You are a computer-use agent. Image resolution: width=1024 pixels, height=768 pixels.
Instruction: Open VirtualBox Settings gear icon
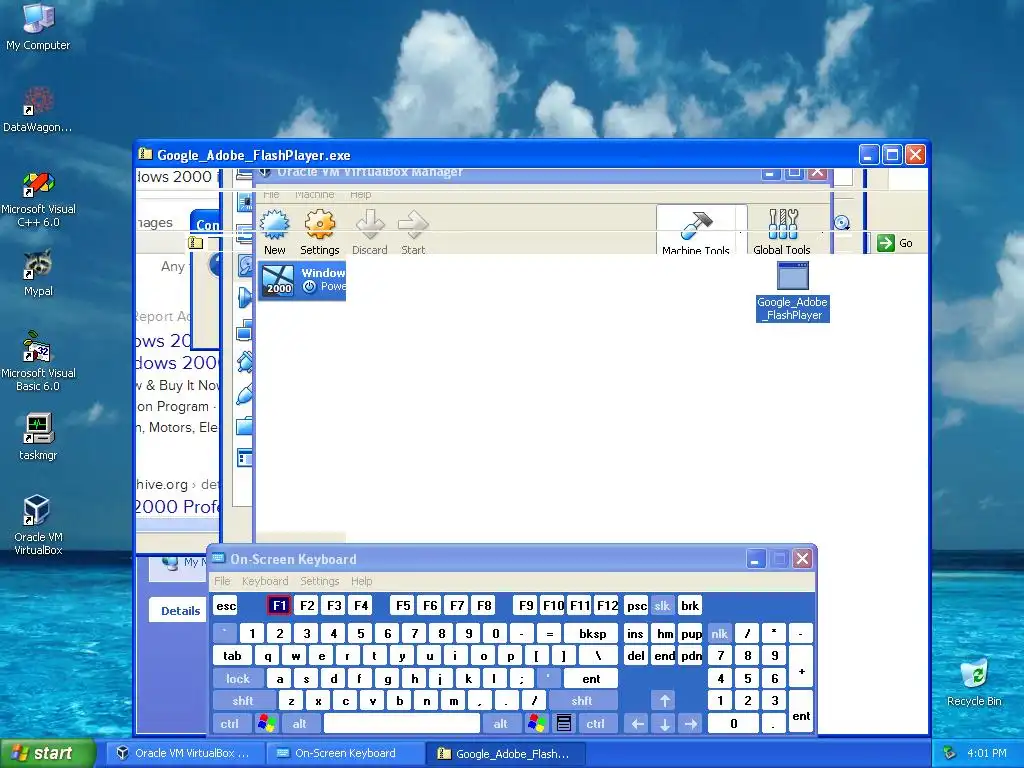pyautogui.click(x=319, y=232)
